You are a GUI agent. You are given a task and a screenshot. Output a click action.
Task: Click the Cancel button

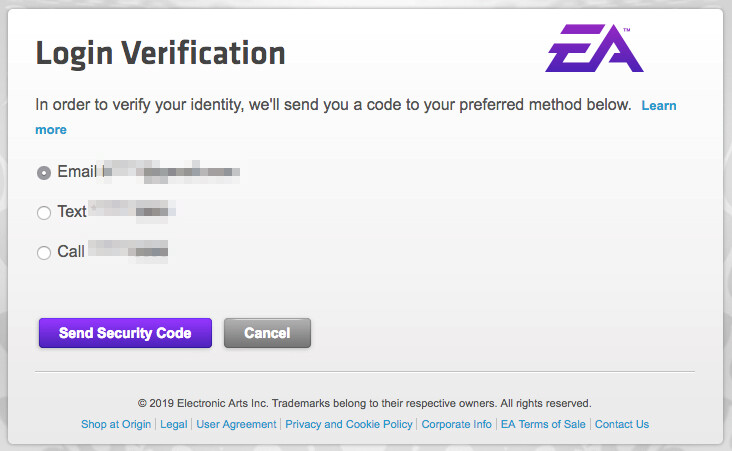pyautogui.click(x=267, y=333)
